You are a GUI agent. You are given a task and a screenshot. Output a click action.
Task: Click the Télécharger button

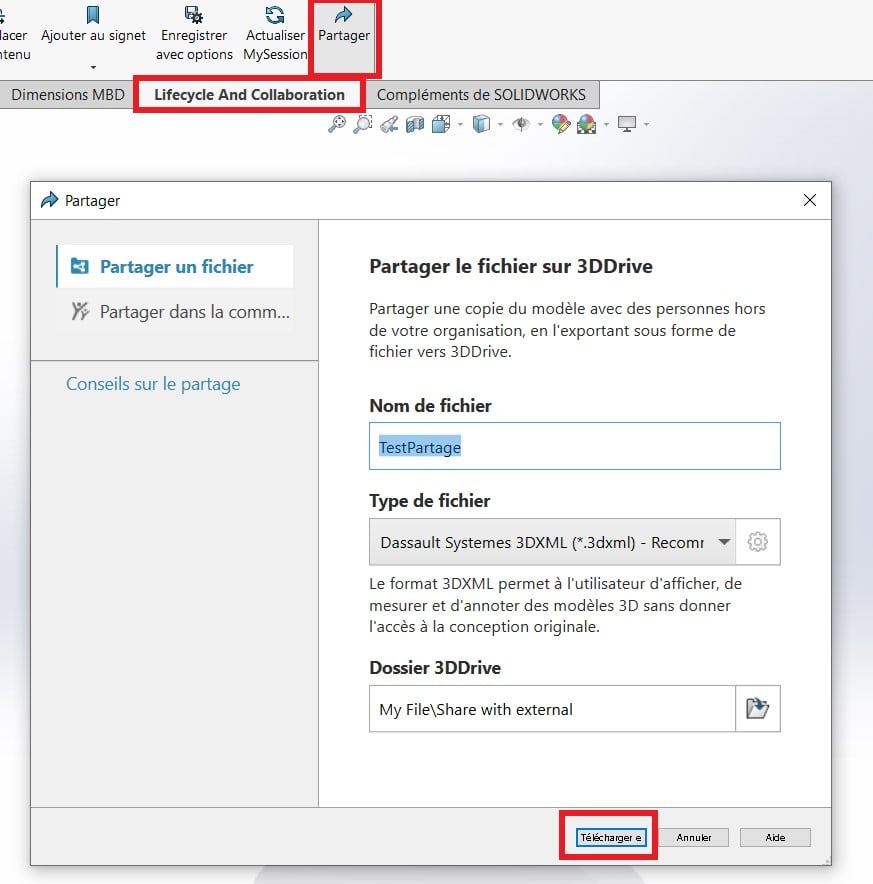(x=611, y=837)
